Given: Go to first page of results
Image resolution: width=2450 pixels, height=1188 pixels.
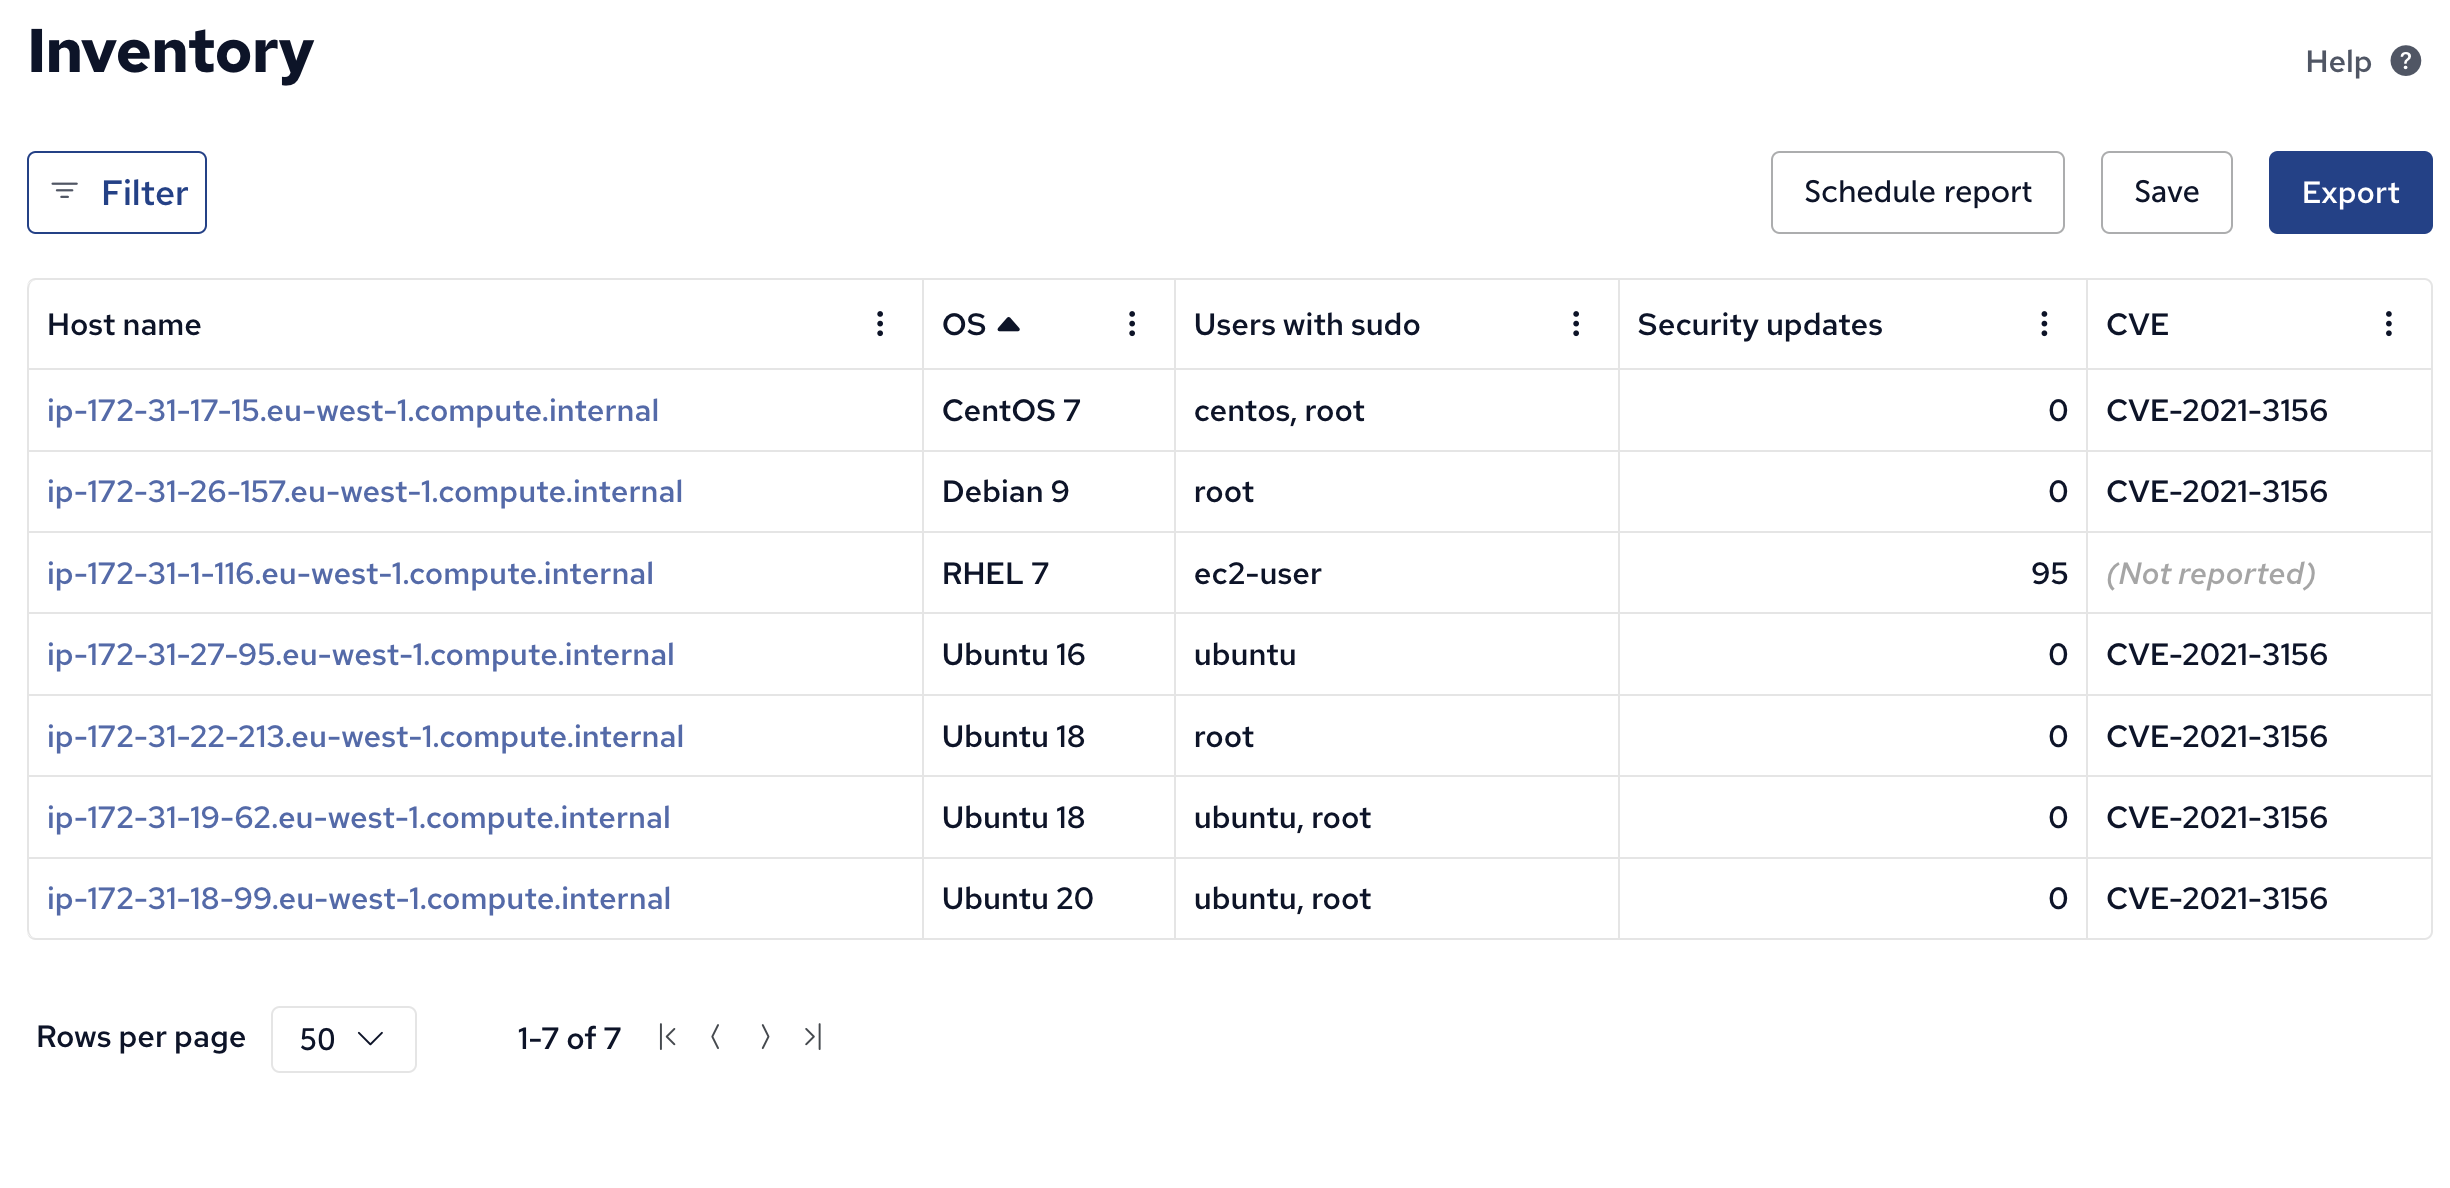Looking at the screenshot, I should coord(668,1037).
